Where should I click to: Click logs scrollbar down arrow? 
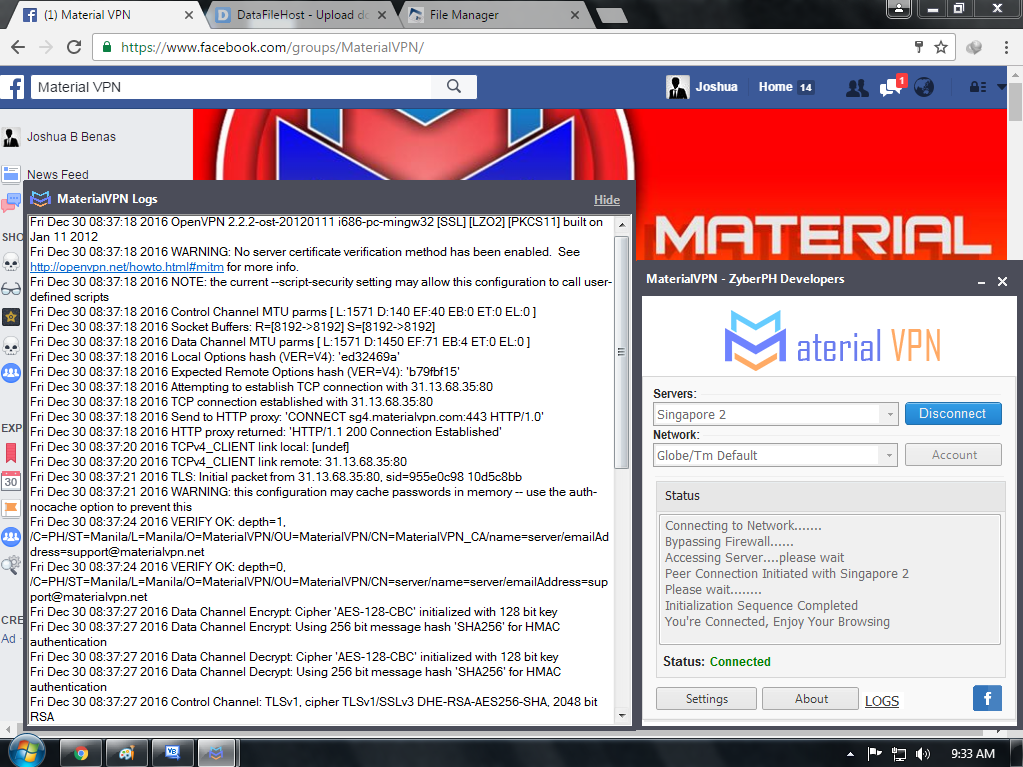[x=622, y=715]
